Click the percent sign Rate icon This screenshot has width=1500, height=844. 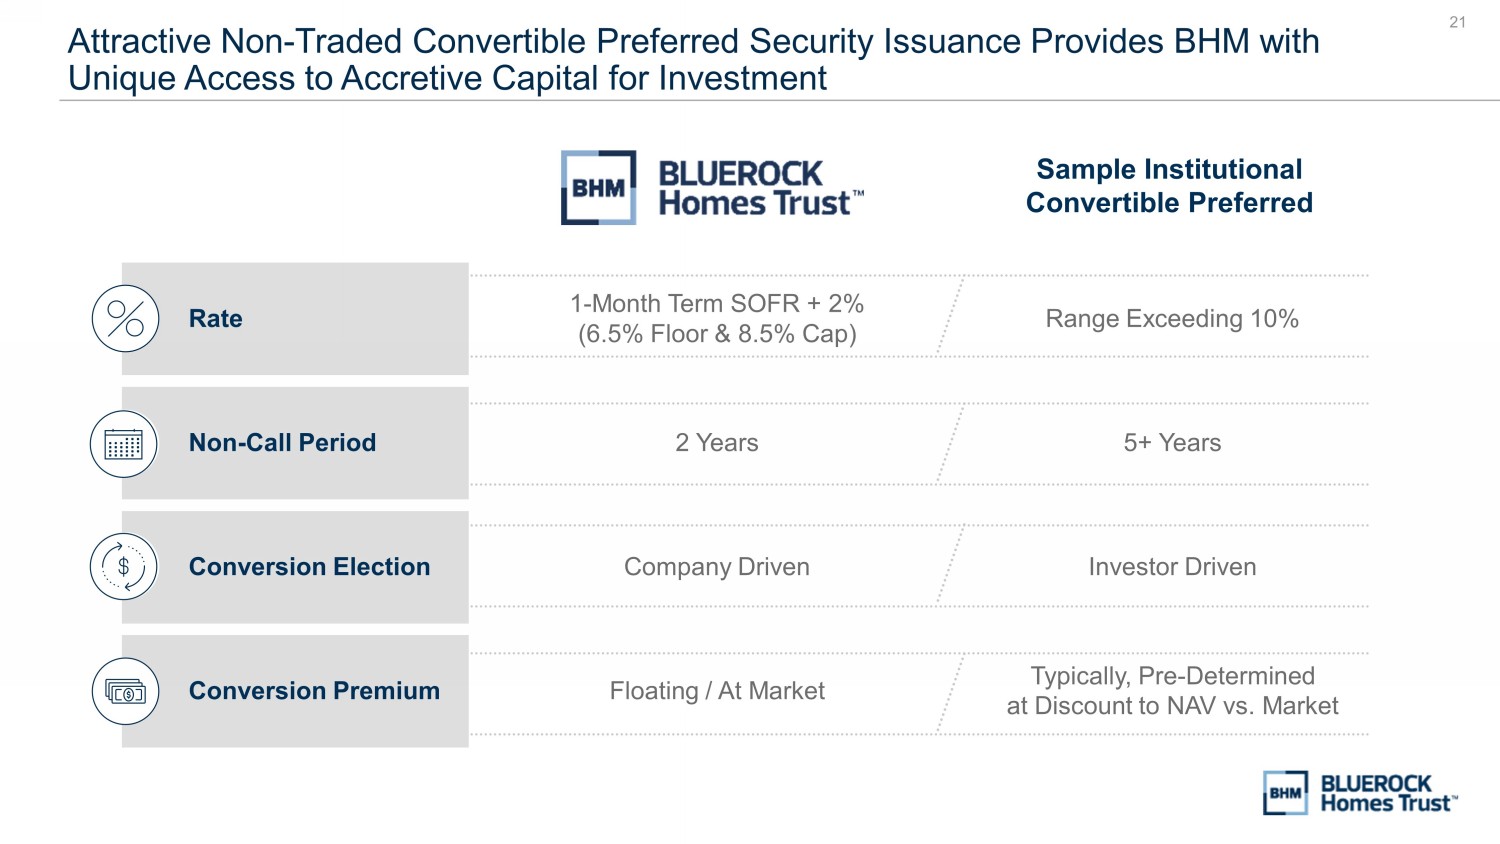pos(125,318)
